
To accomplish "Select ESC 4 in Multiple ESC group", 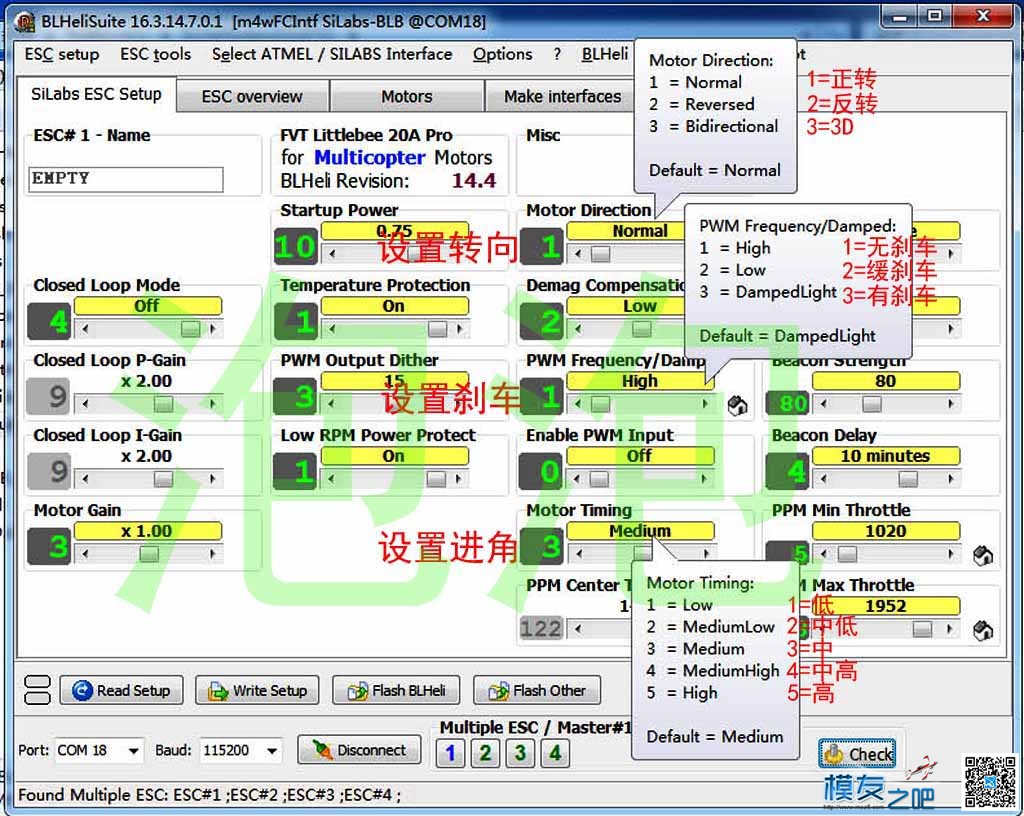I will (x=555, y=753).
